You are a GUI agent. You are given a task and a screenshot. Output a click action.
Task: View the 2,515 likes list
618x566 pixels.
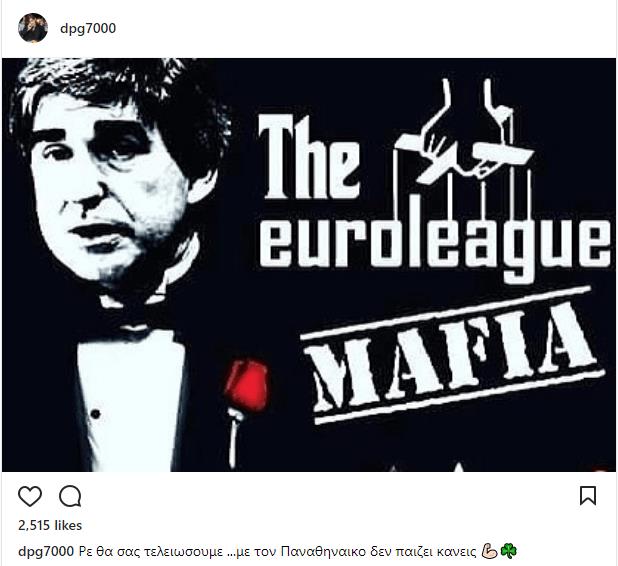(50, 525)
